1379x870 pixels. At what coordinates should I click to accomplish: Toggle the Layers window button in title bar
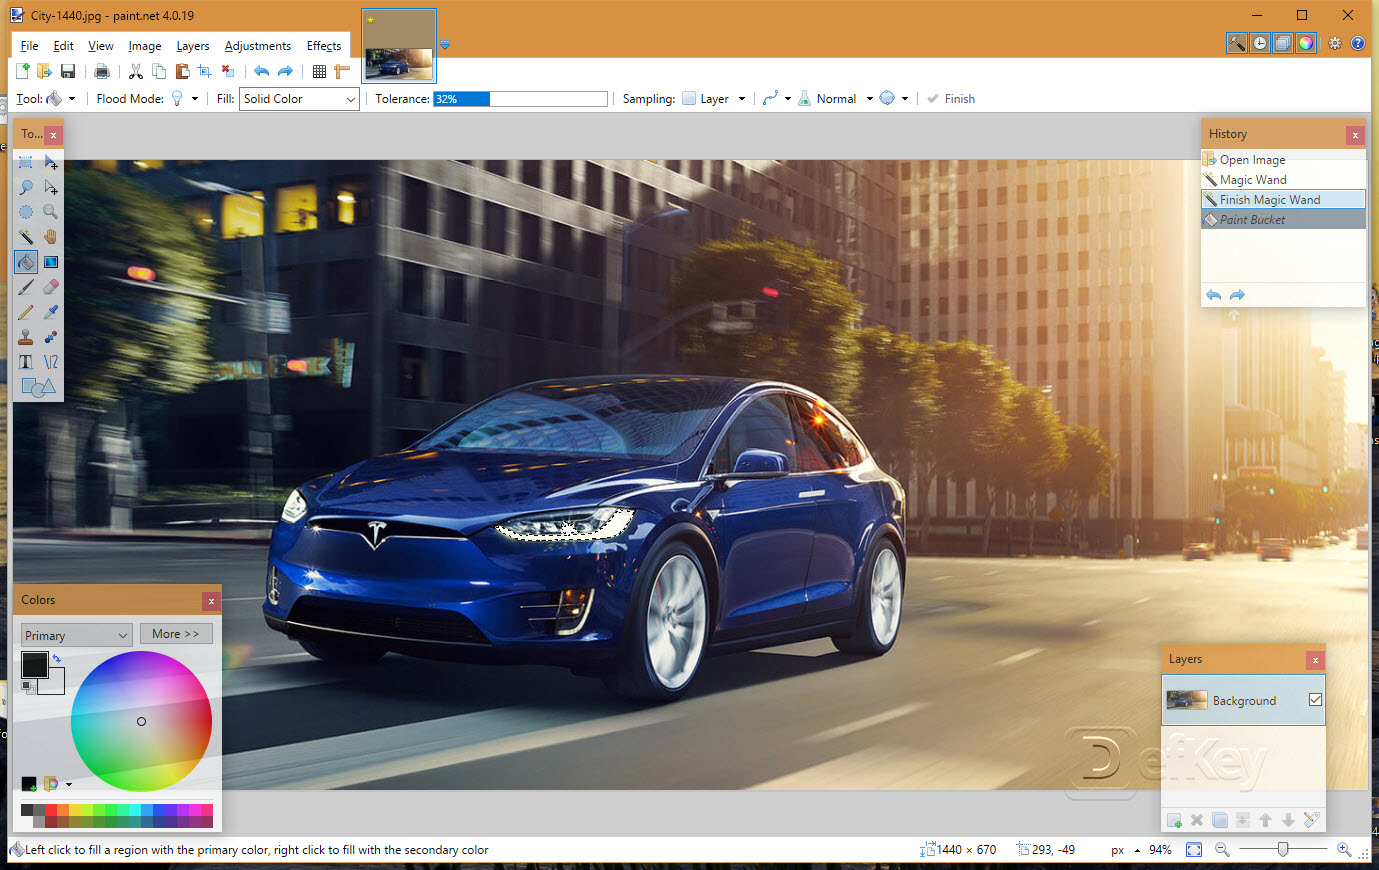(x=1283, y=43)
